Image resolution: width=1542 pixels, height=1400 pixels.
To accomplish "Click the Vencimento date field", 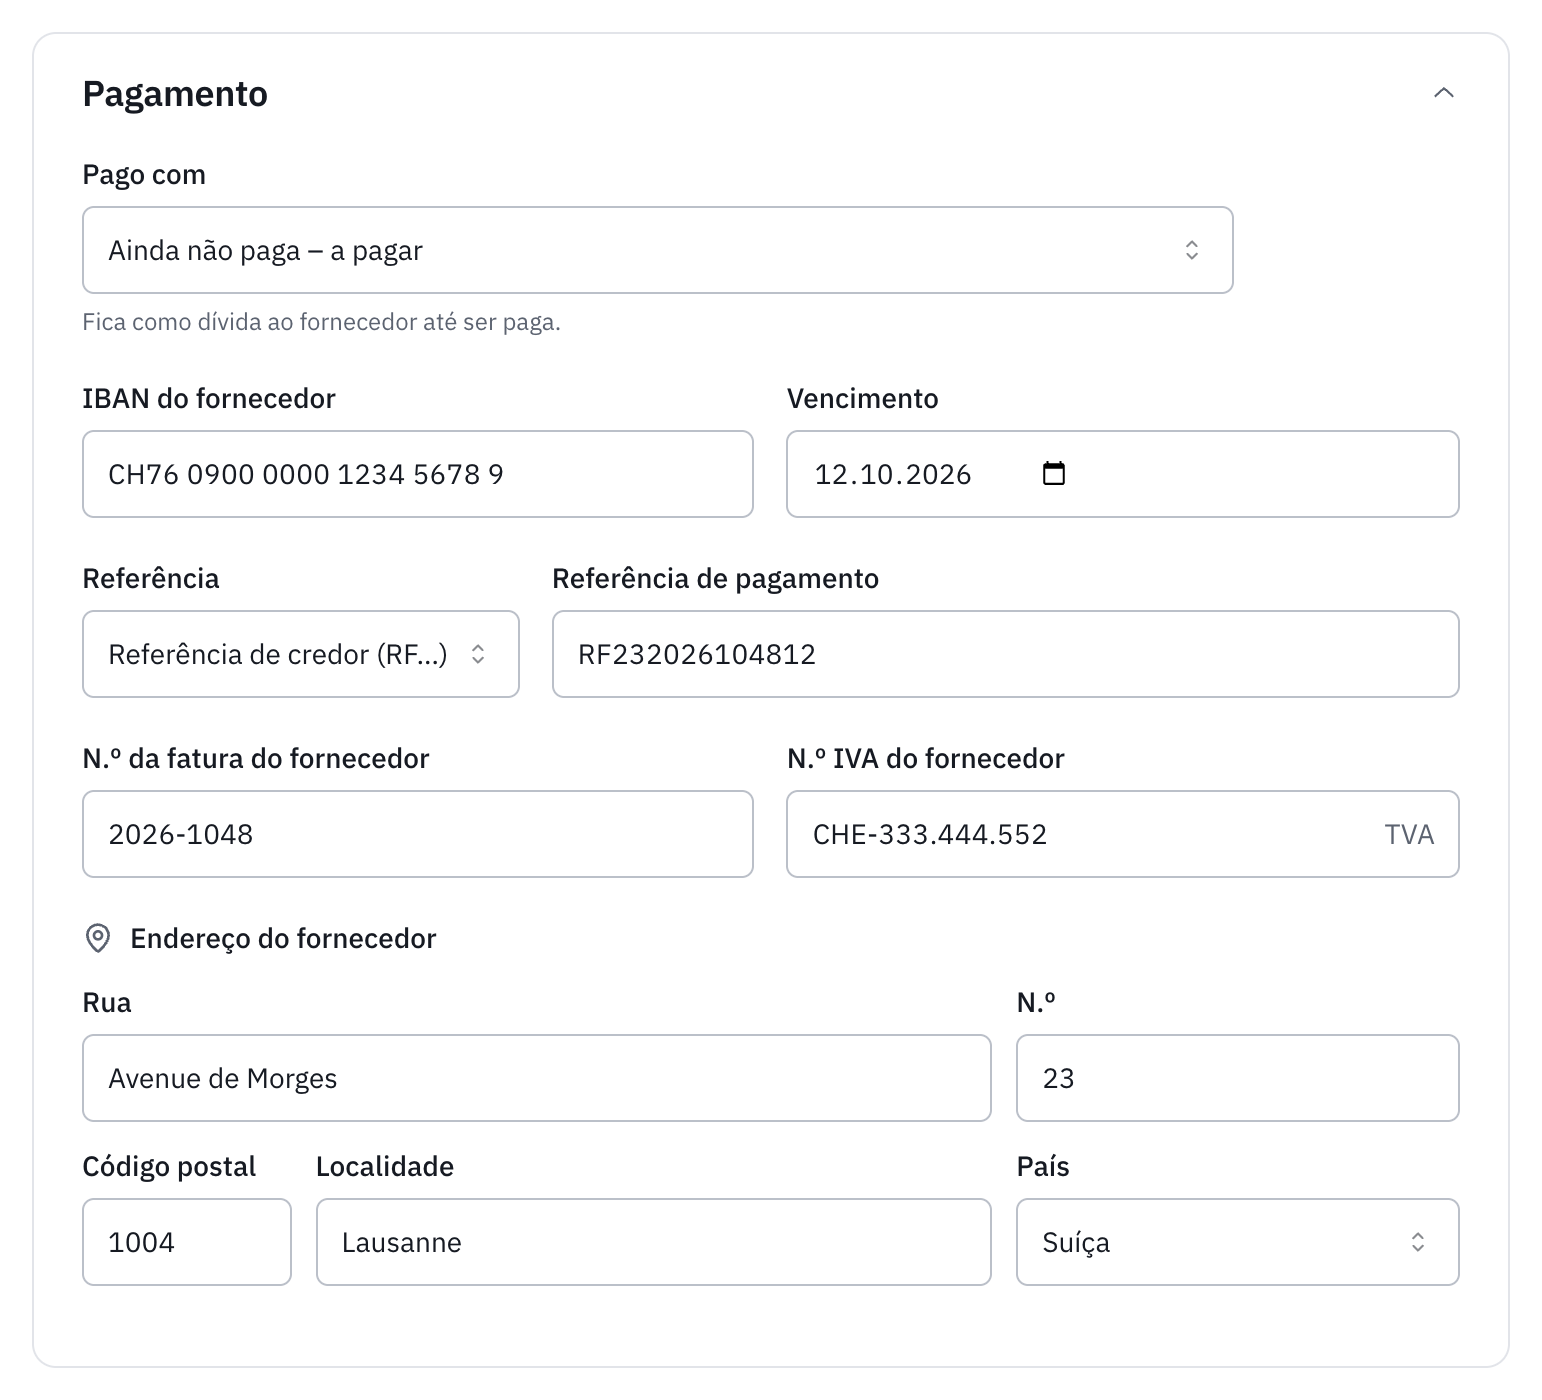I will (x=1122, y=474).
